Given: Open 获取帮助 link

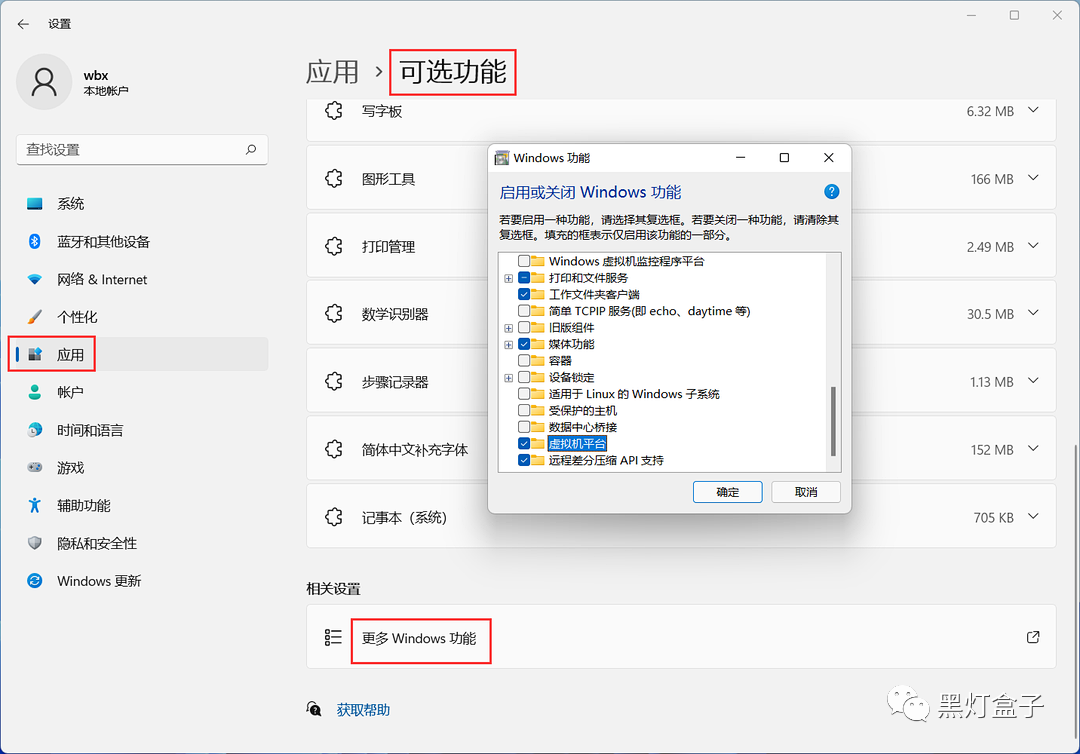Looking at the screenshot, I should pos(363,709).
